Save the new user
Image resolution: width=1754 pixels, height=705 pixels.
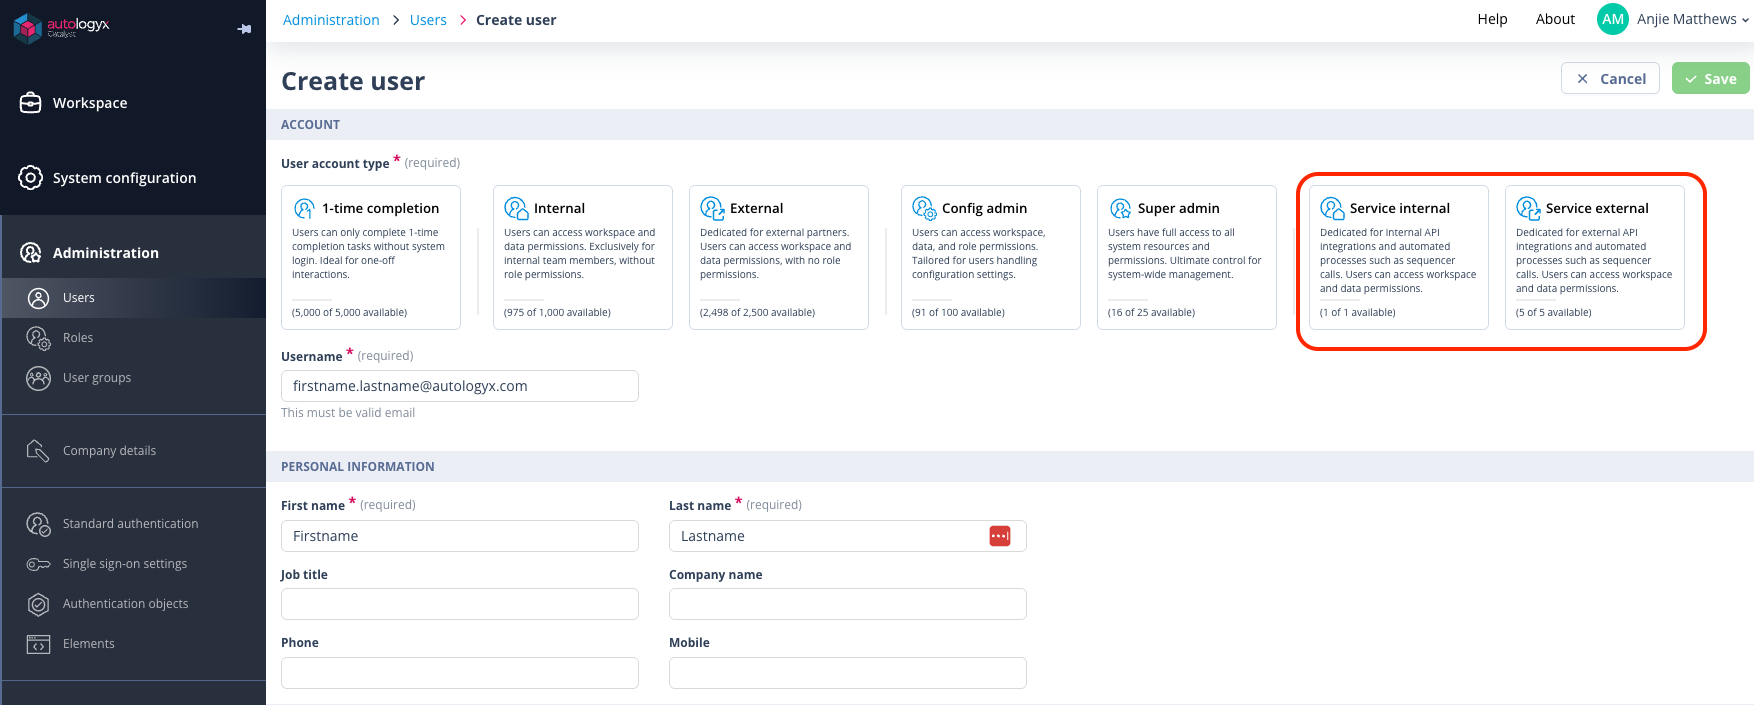pyautogui.click(x=1711, y=78)
